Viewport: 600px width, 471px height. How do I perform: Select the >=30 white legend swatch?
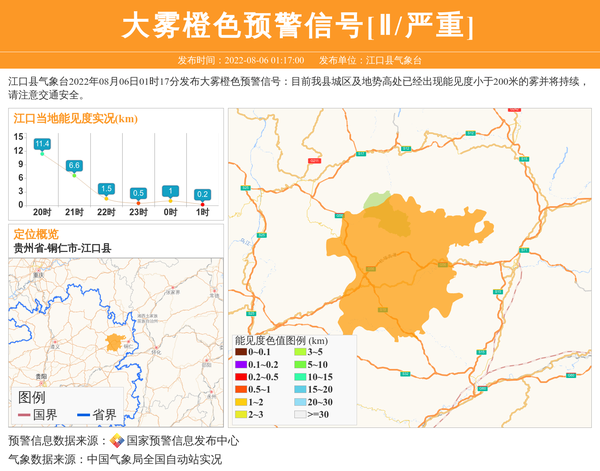point(300,414)
